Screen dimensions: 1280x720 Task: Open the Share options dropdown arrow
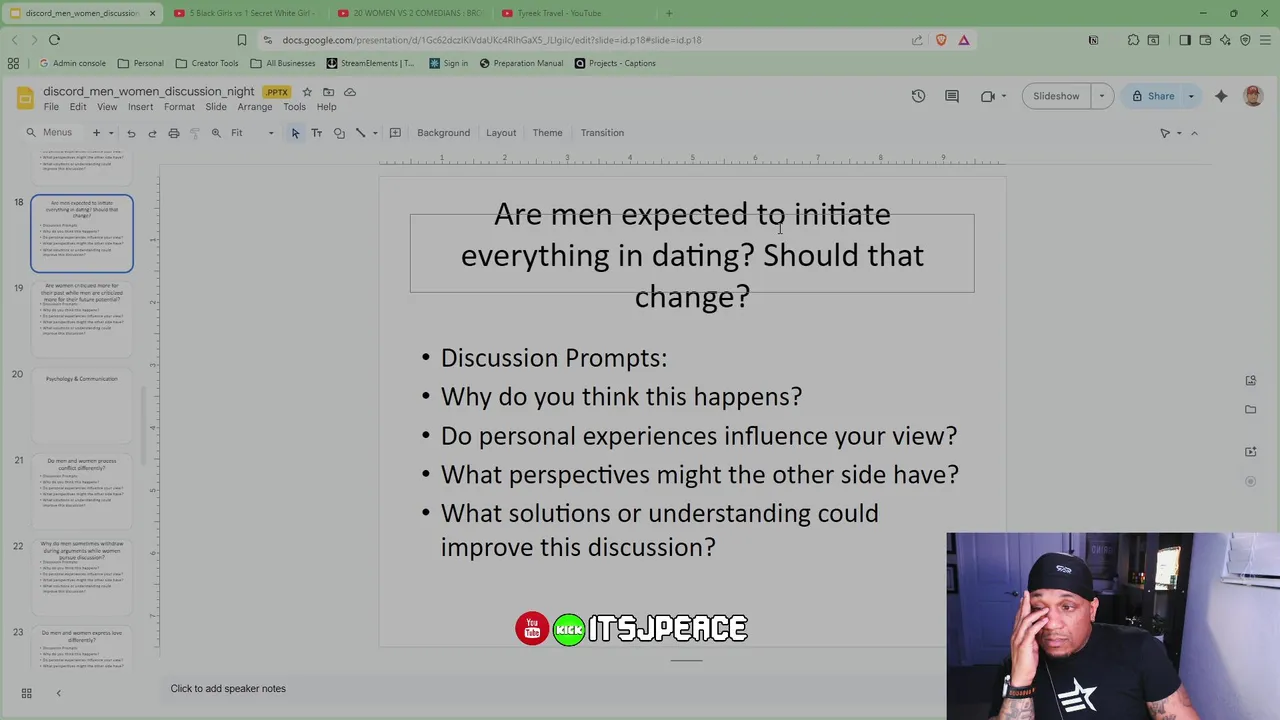click(x=1191, y=96)
